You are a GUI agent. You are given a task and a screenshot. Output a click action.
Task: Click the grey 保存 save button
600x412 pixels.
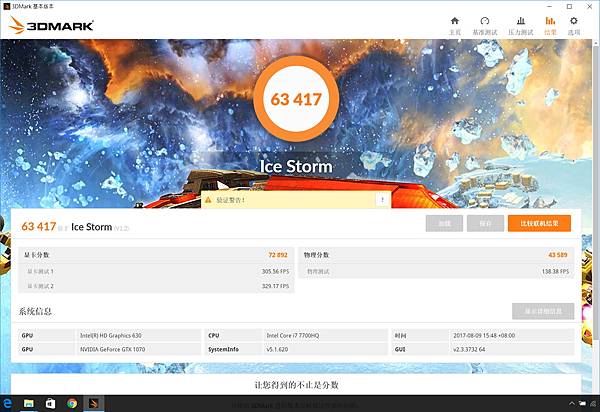point(485,223)
